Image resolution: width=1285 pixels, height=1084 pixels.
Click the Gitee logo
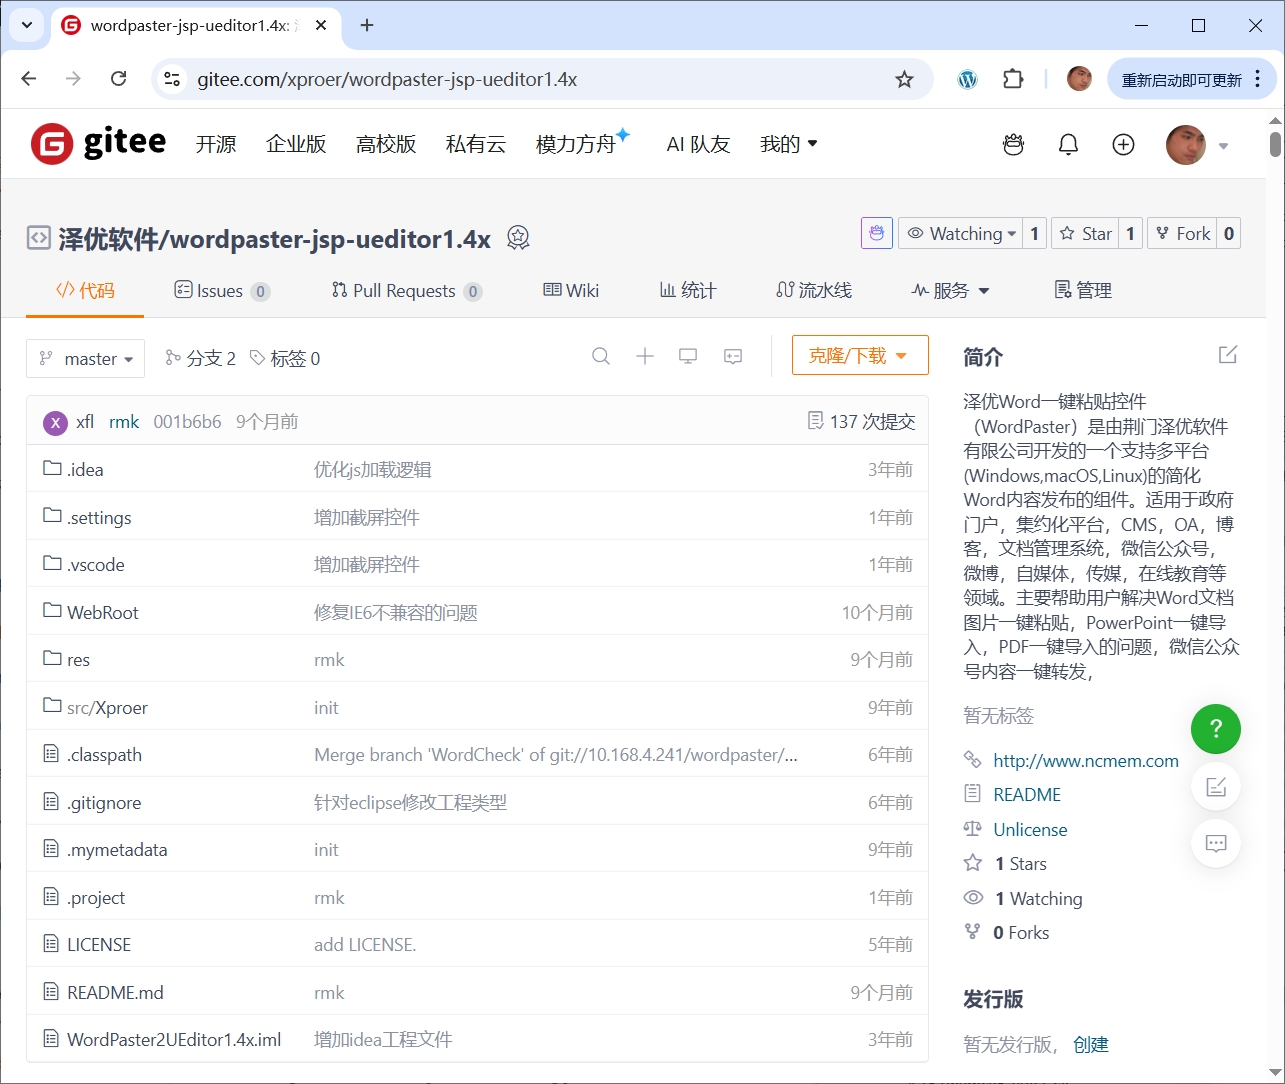click(99, 144)
